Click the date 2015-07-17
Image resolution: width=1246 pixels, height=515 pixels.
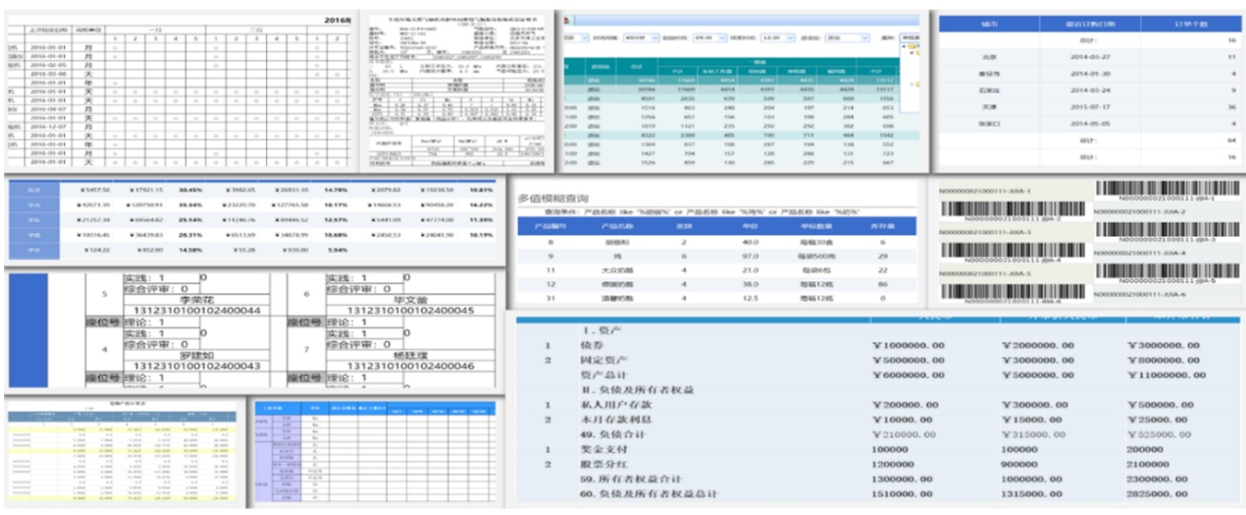coord(1089,107)
